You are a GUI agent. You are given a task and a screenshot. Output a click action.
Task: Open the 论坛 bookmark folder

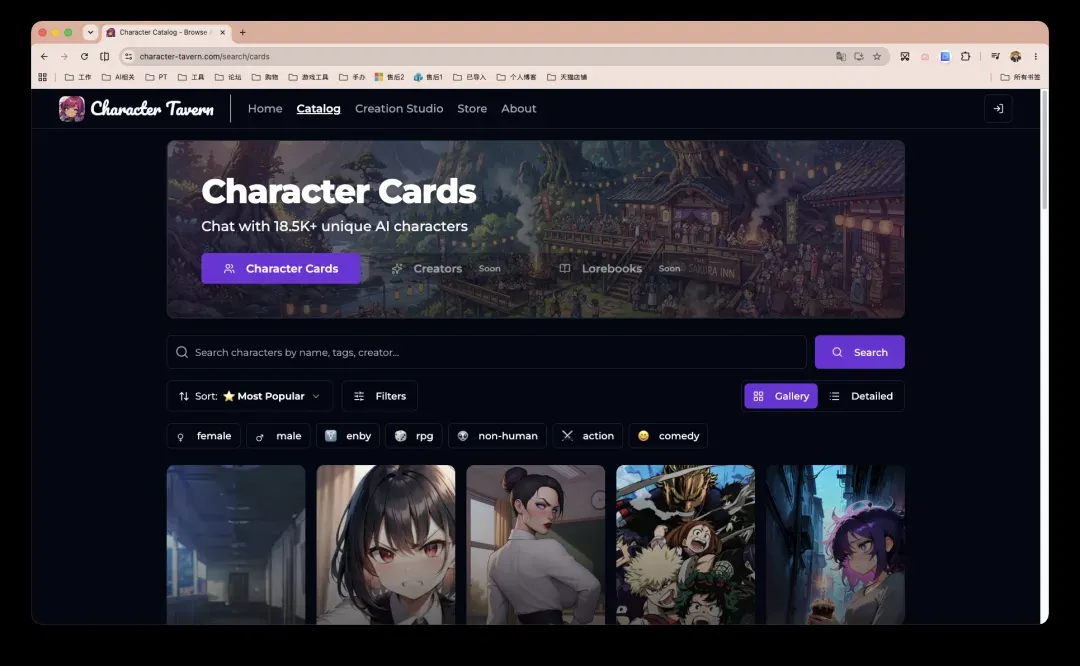point(228,77)
